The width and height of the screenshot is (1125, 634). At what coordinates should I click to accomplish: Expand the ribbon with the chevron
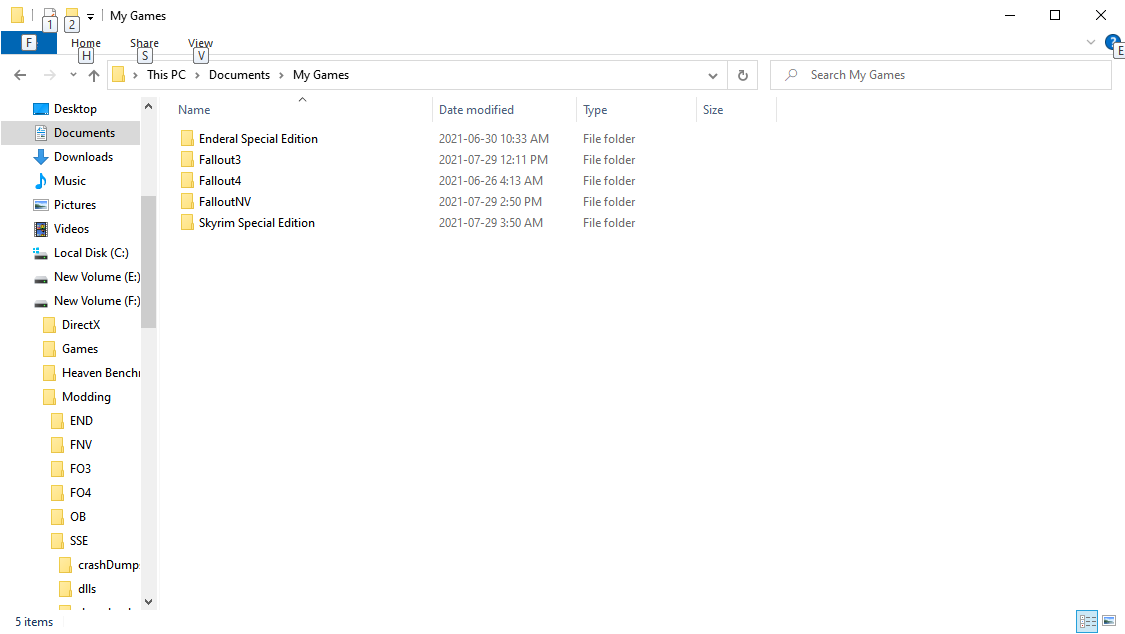1091,42
